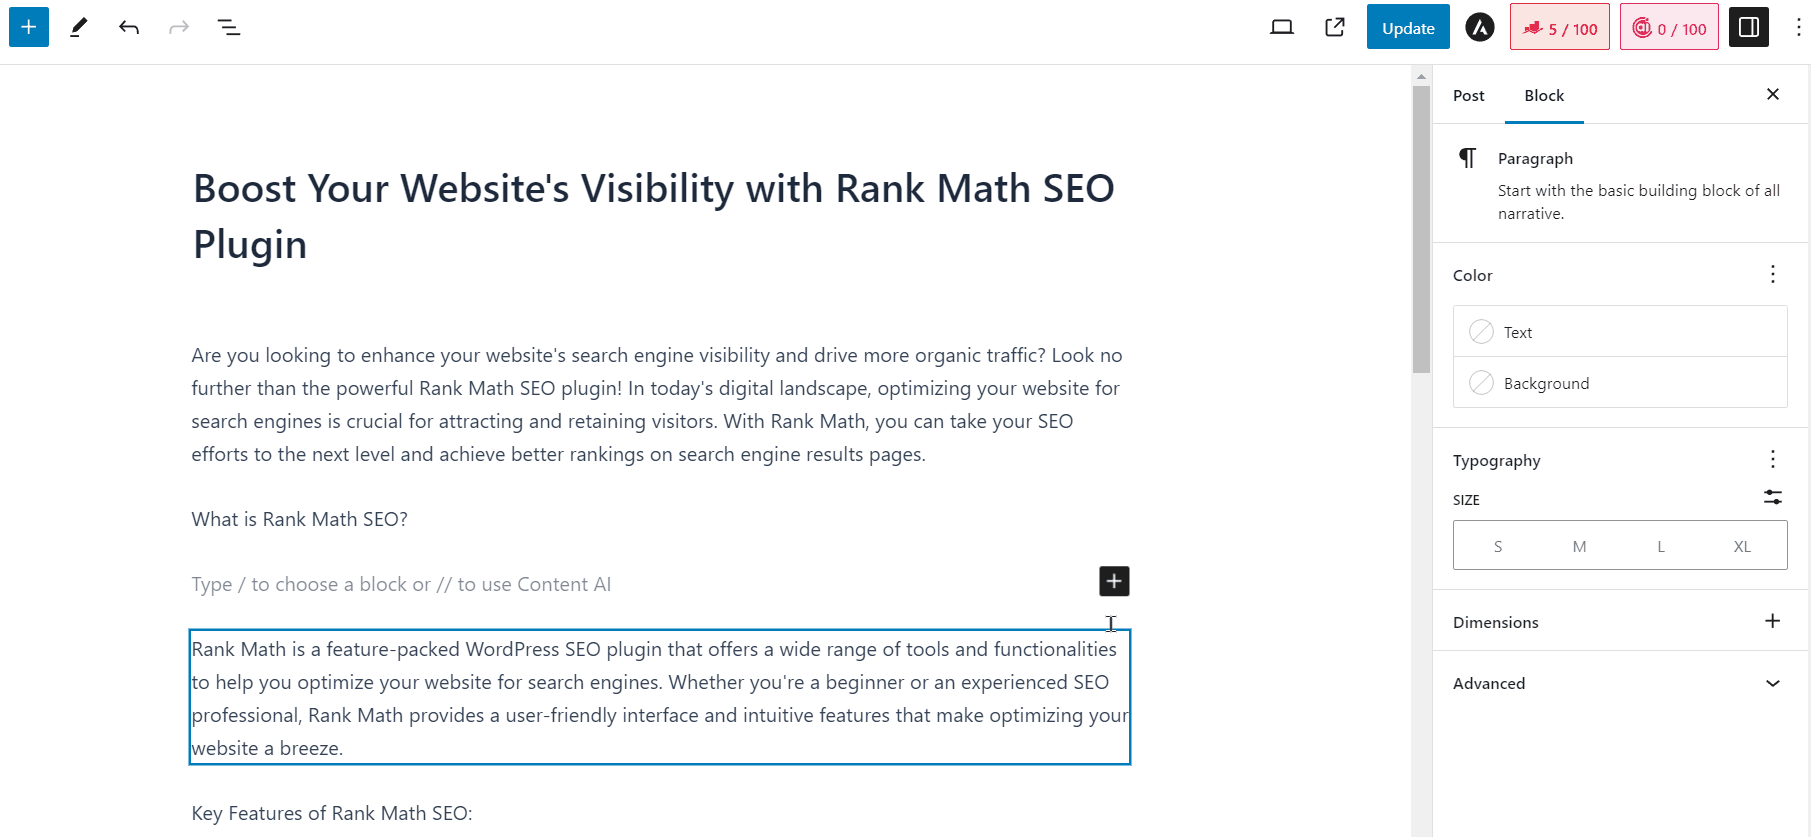Click the block inserter plus button
Screen dimensions: 1811x837
tap(29, 28)
